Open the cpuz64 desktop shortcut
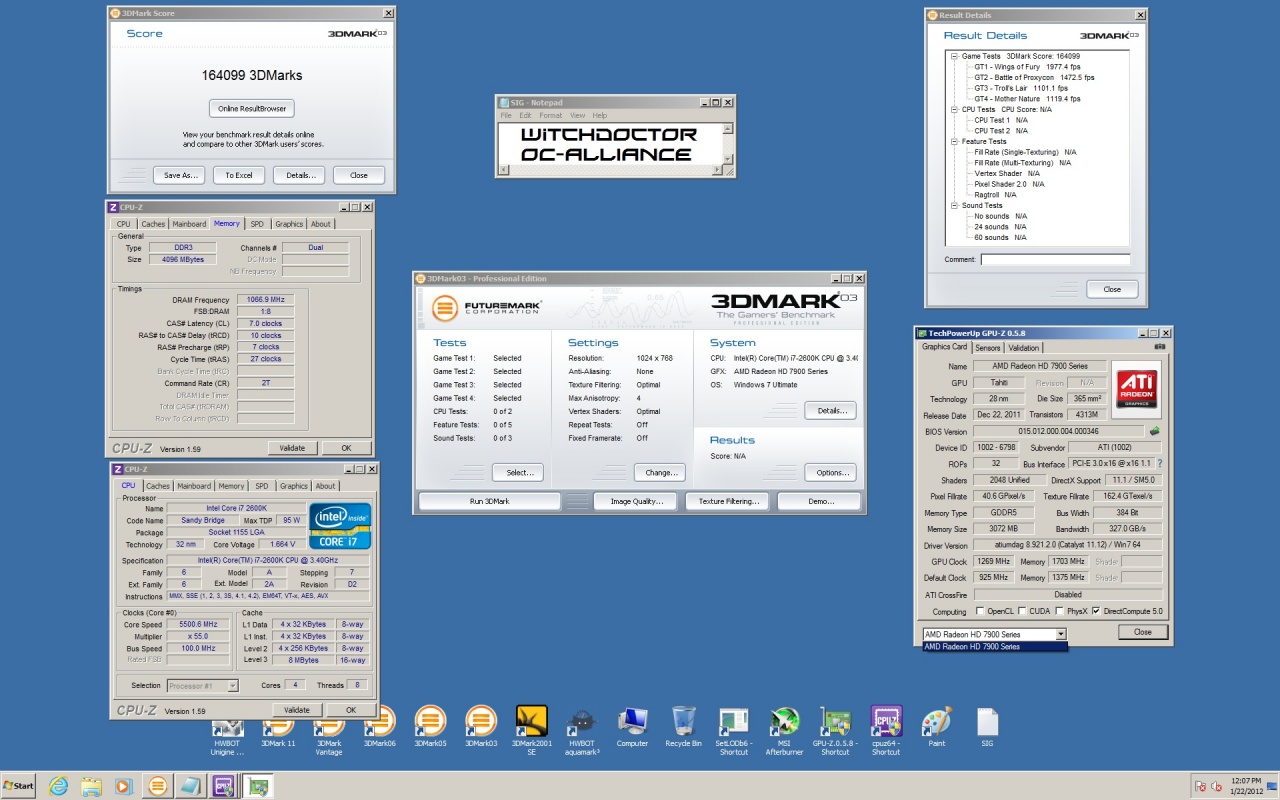 point(886,721)
